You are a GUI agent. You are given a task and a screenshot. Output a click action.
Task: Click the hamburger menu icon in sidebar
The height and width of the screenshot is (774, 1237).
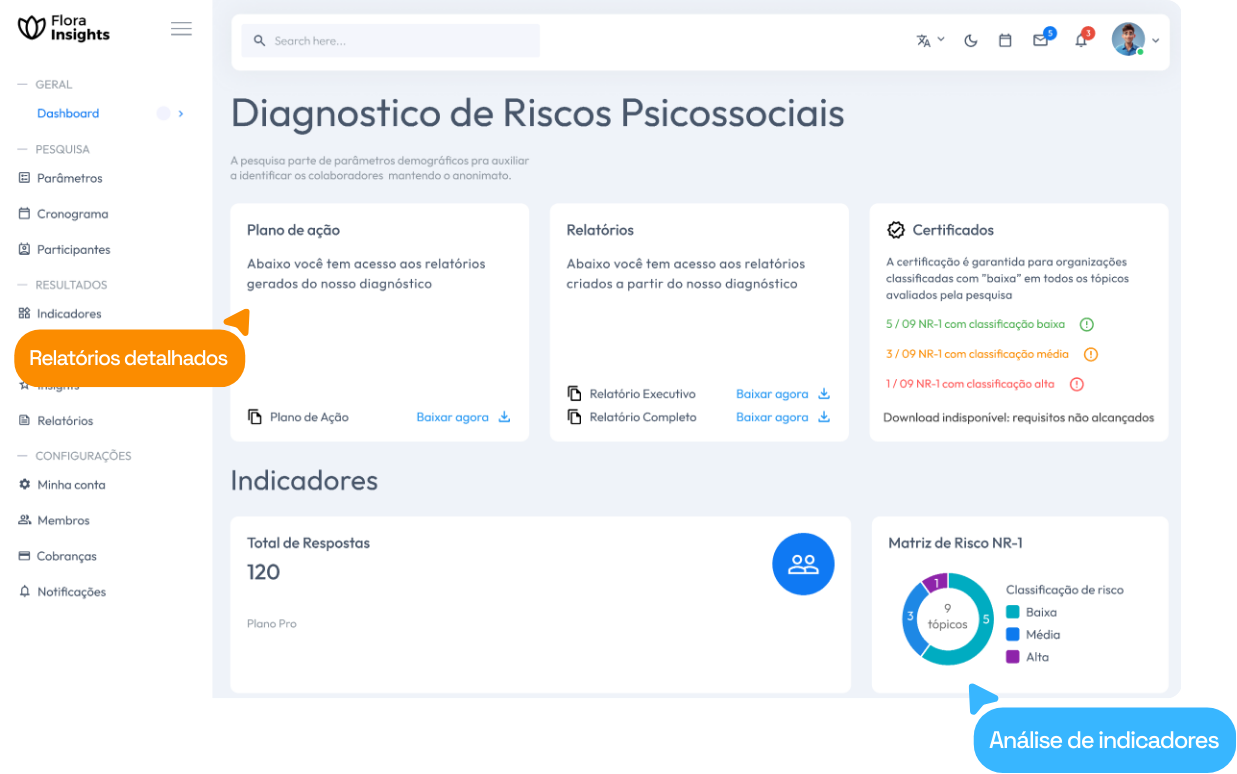pyautogui.click(x=181, y=29)
